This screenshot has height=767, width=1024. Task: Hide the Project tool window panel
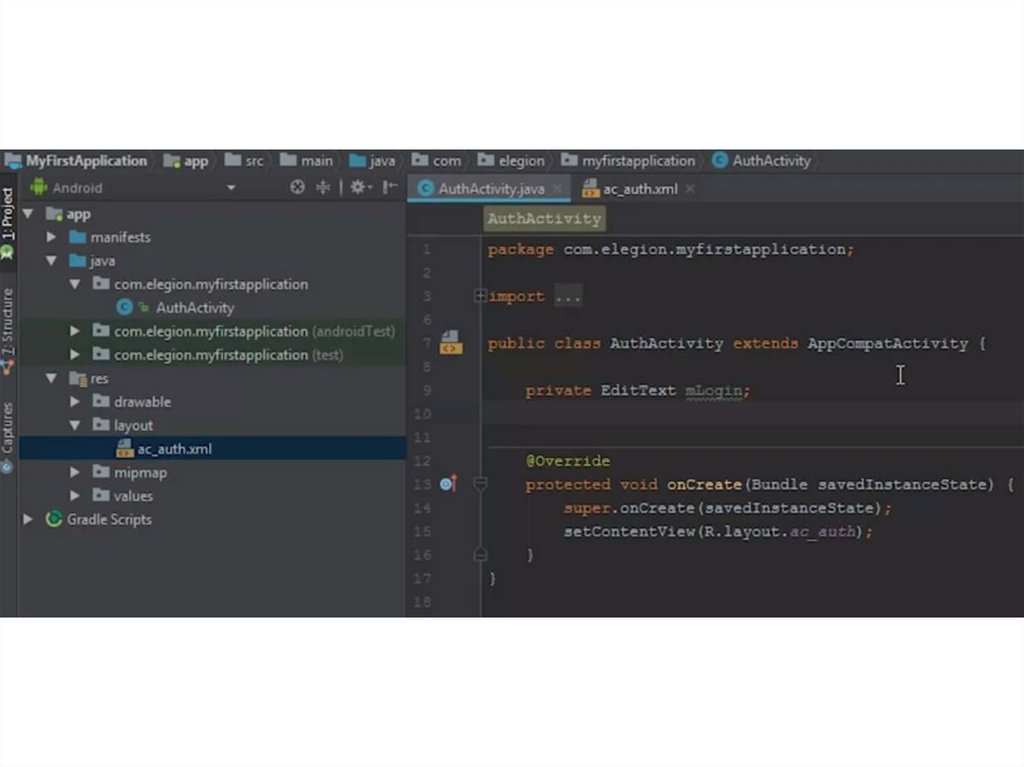tap(390, 187)
